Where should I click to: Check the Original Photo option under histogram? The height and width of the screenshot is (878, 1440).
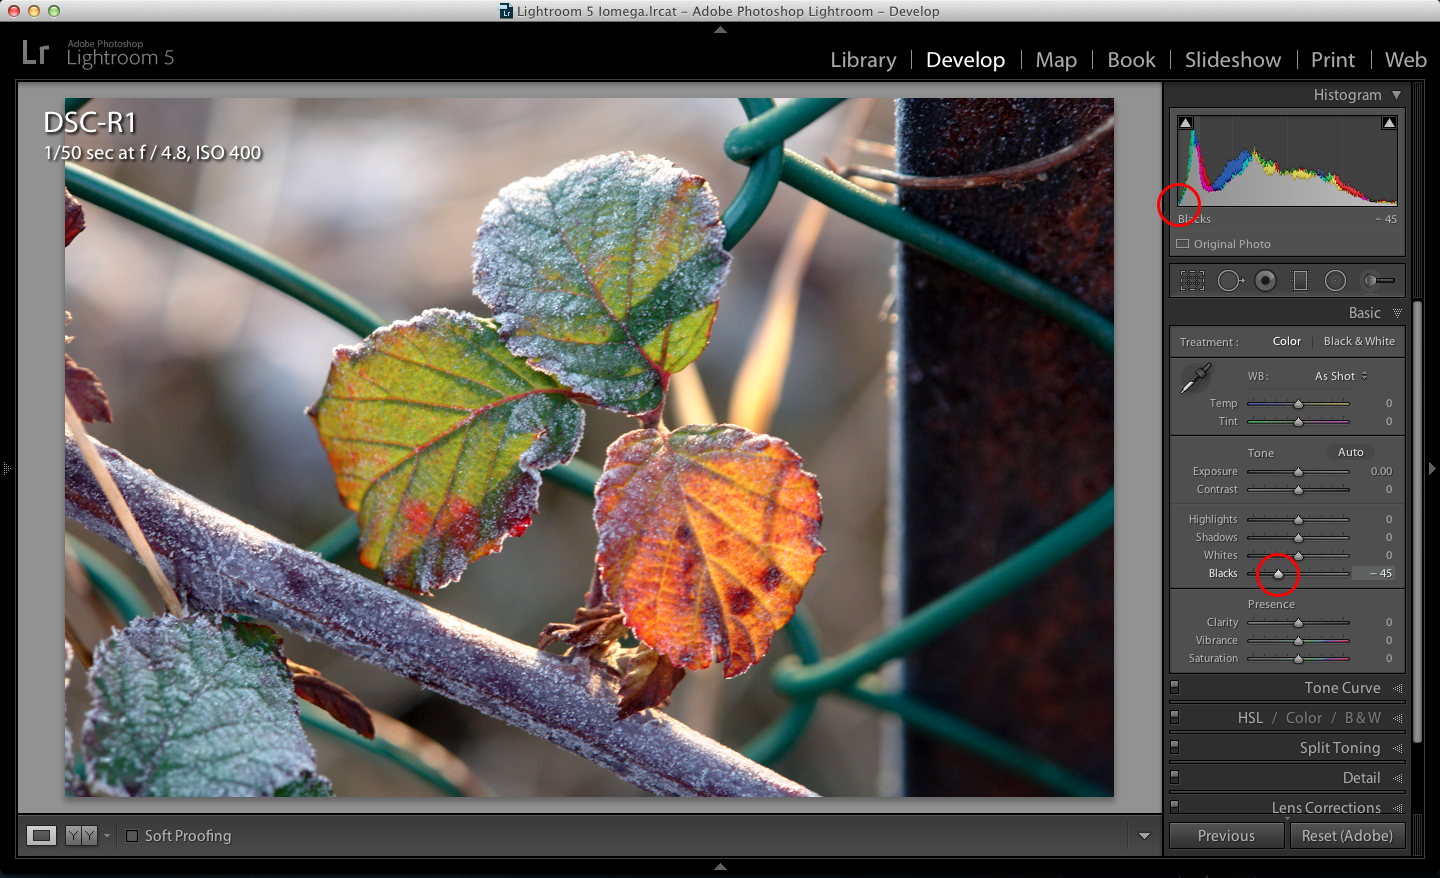1182,243
